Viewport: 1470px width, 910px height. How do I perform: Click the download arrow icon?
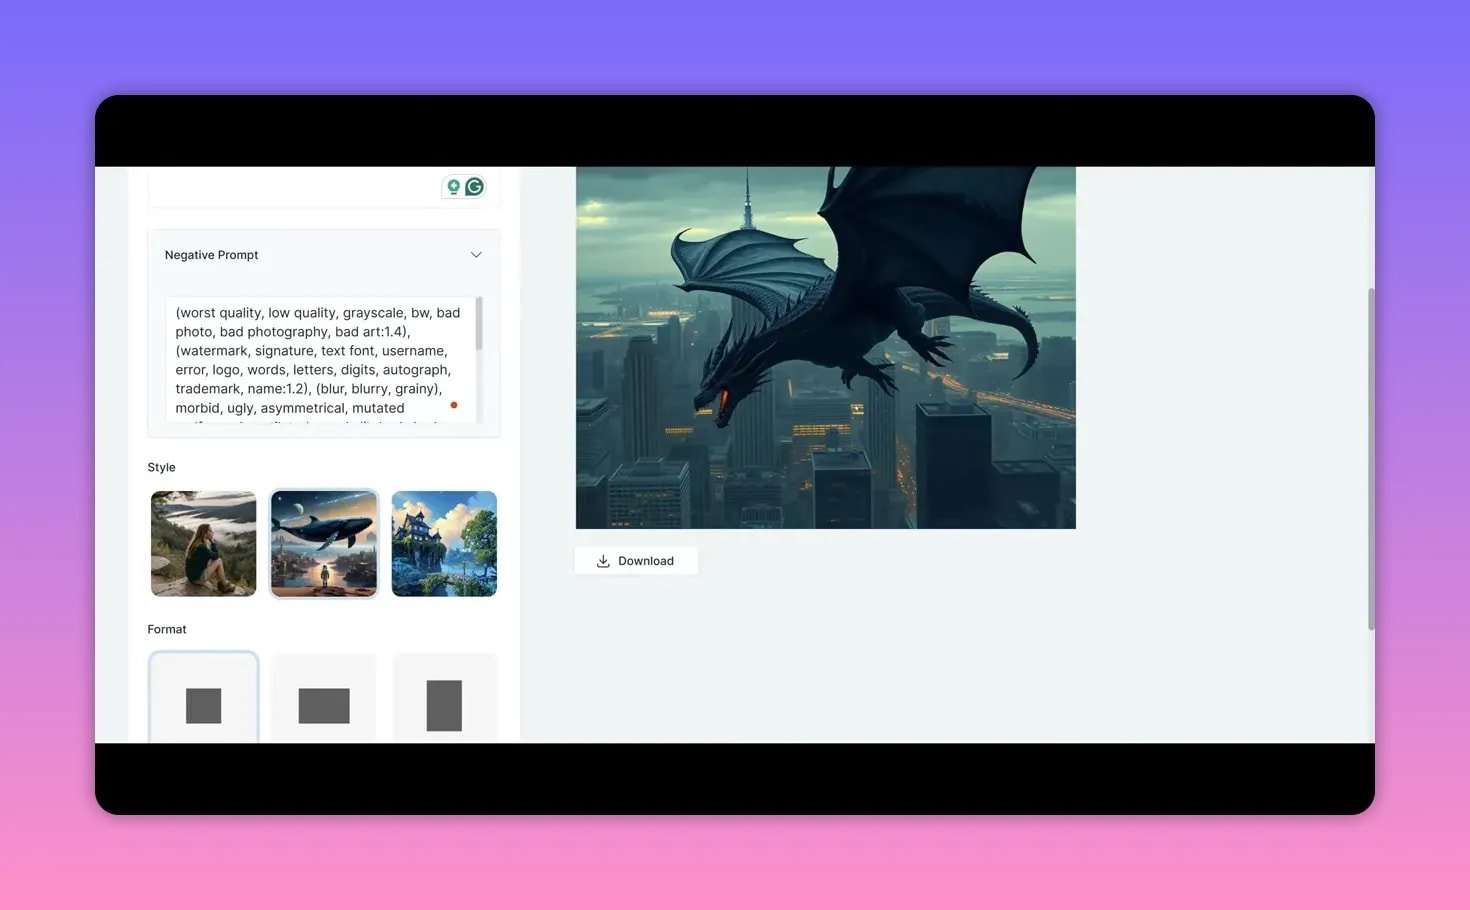(603, 561)
